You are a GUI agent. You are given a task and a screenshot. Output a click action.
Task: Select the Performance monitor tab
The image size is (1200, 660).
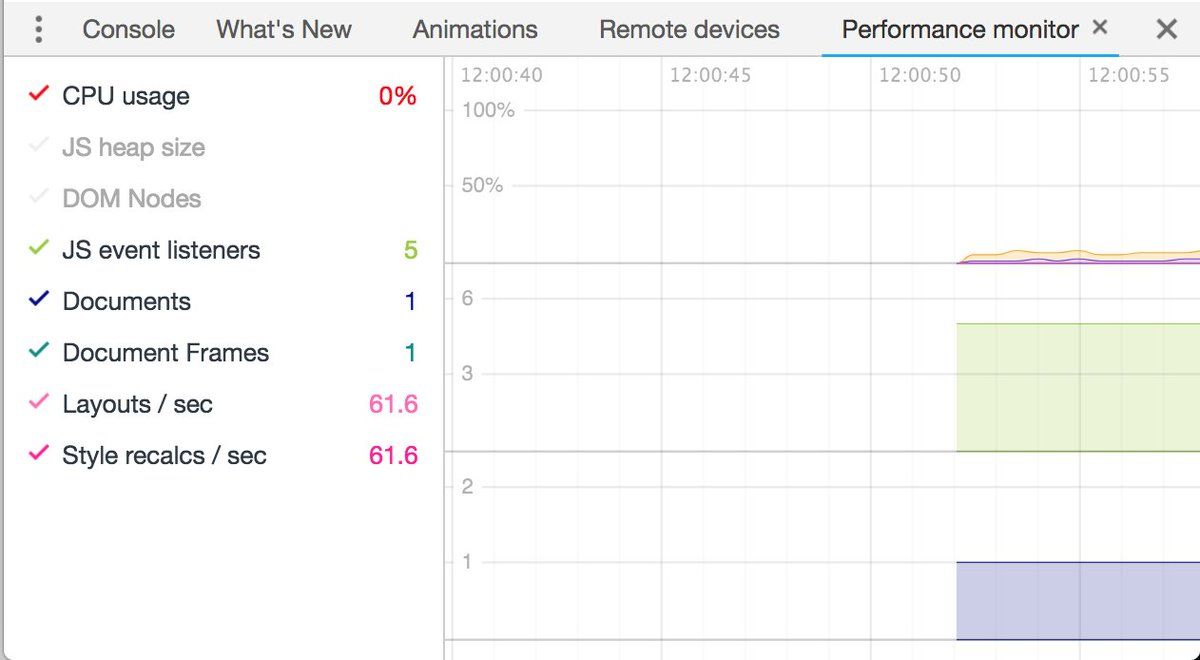tap(960, 30)
